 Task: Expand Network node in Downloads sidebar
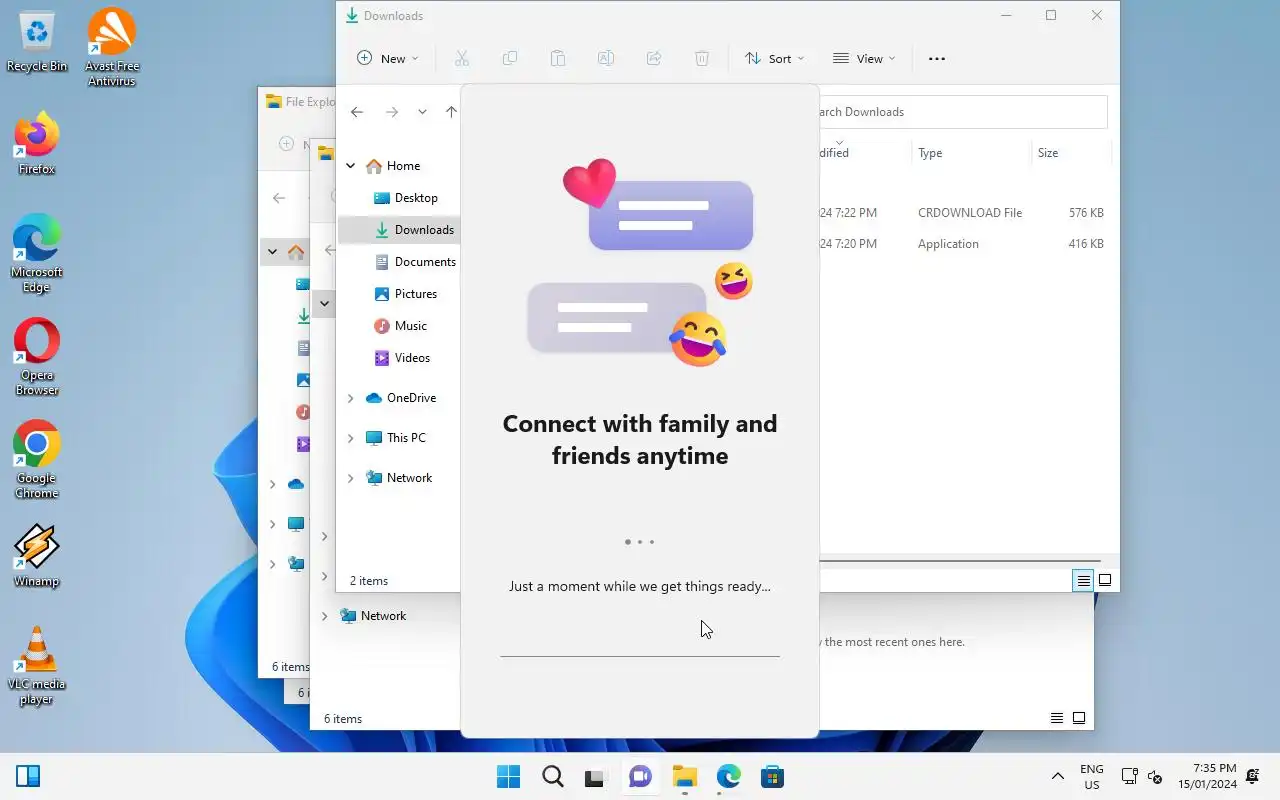pyautogui.click(x=350, y=478)
